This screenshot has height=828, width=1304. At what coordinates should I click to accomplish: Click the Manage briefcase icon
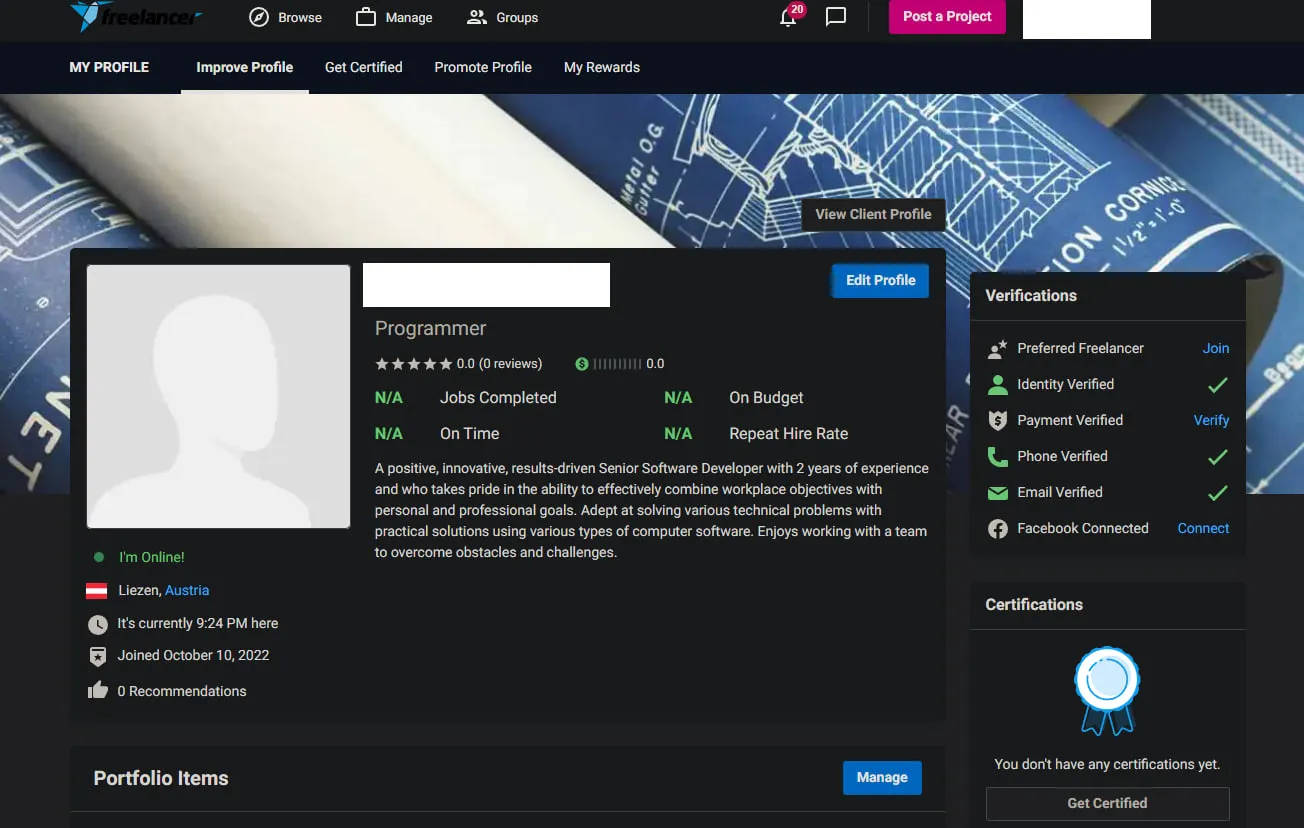[366, 17]
